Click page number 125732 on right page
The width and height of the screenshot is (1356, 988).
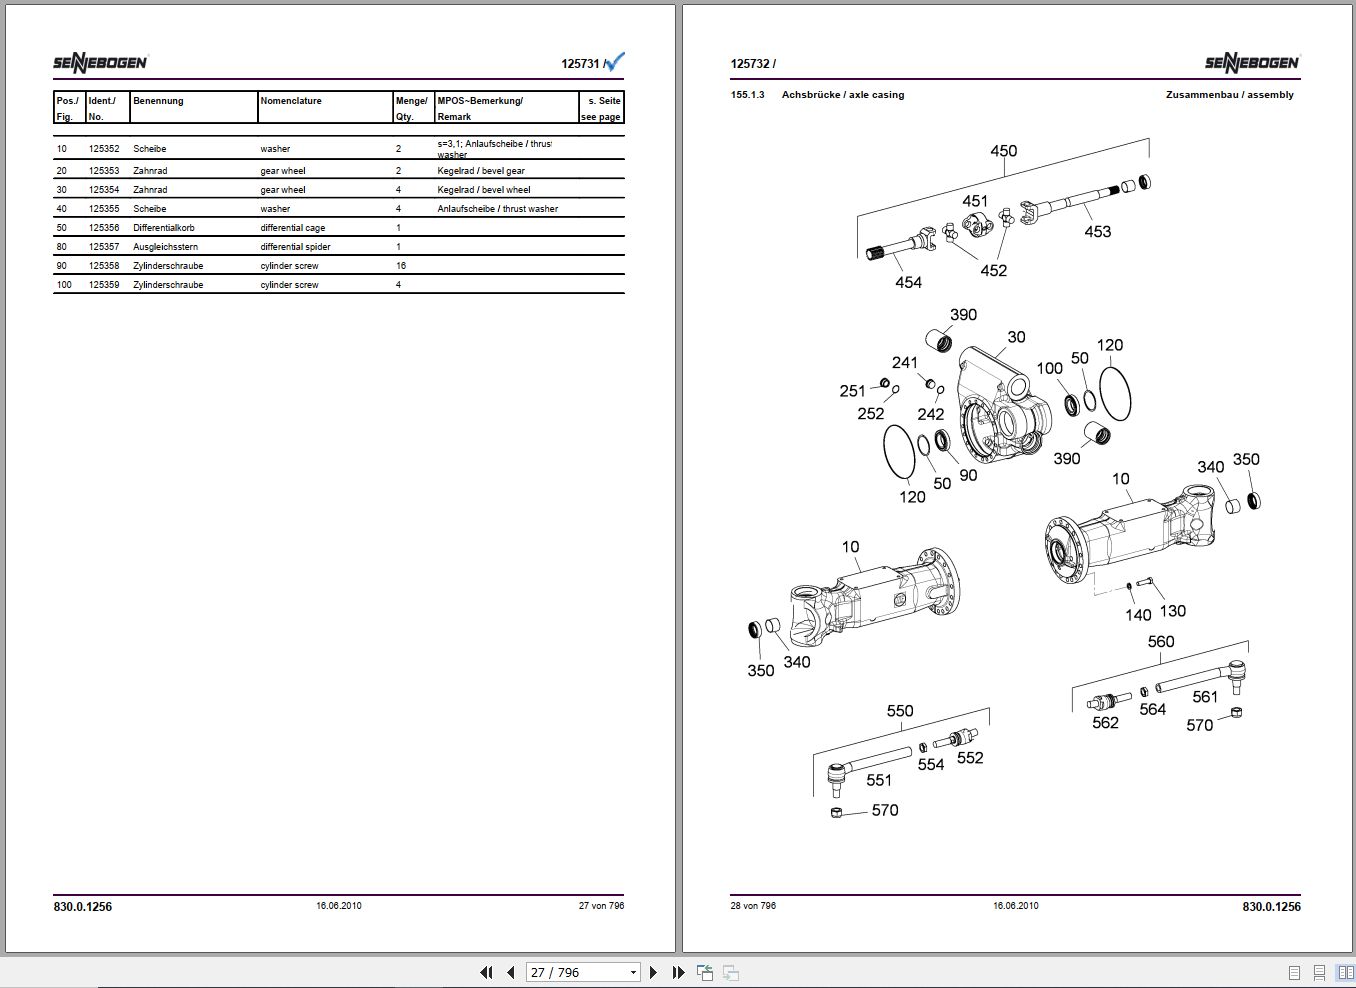tap(750, 64)
